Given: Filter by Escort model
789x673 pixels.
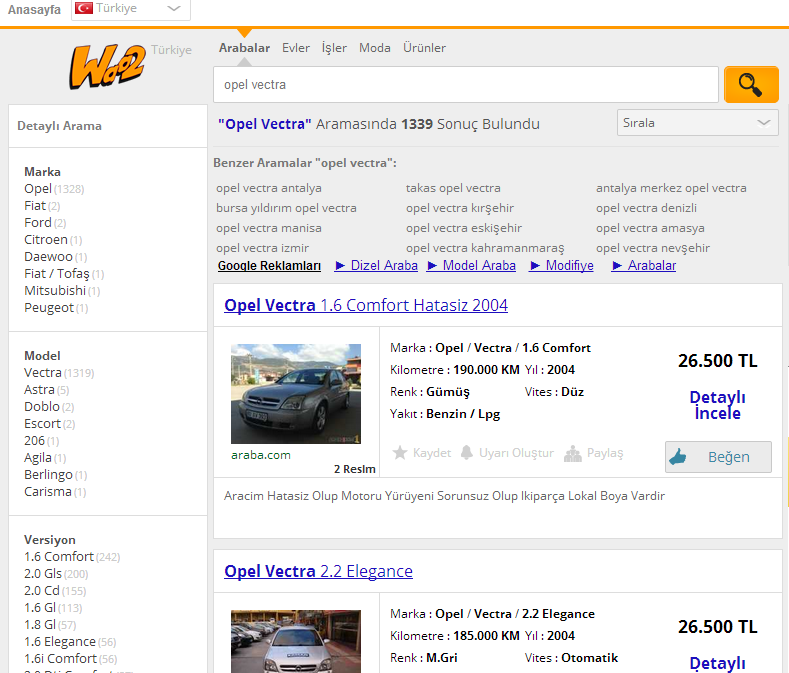Looking at the screenshot, I should click(x=42, y=423).
